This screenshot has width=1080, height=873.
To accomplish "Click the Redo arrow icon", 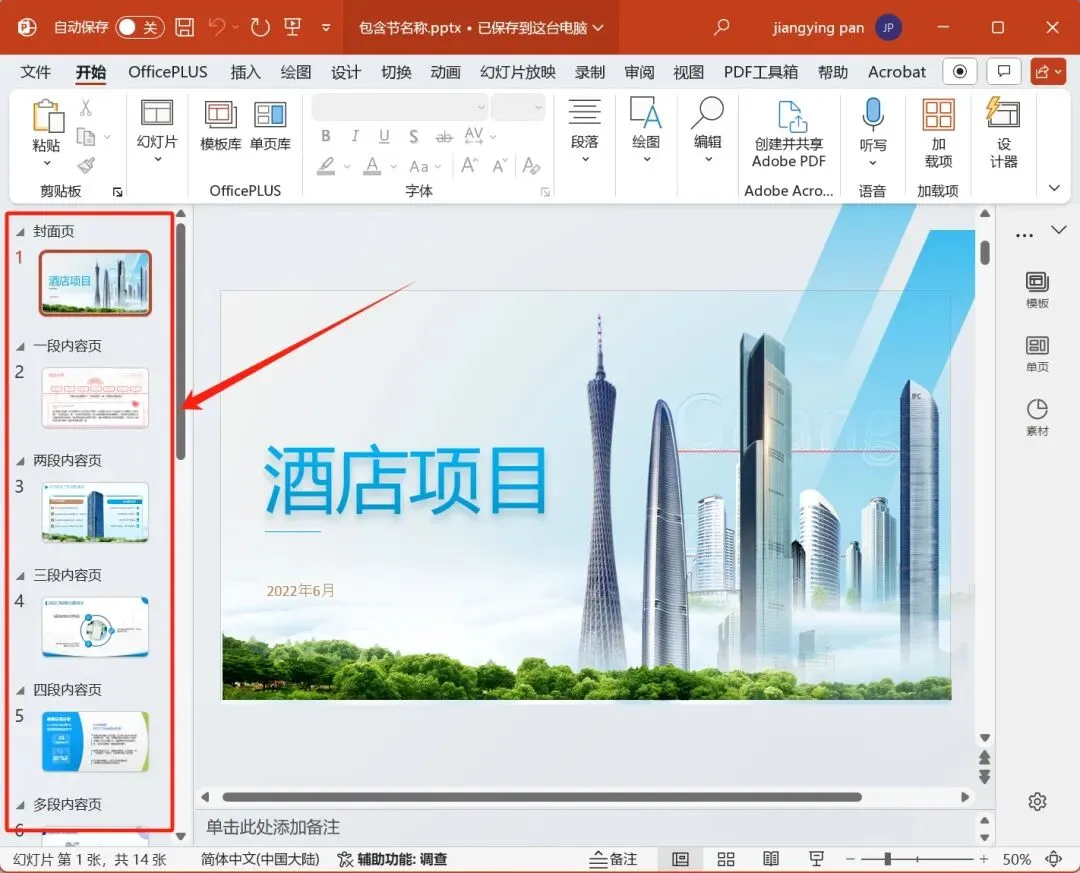I will [x=260, y=28].
